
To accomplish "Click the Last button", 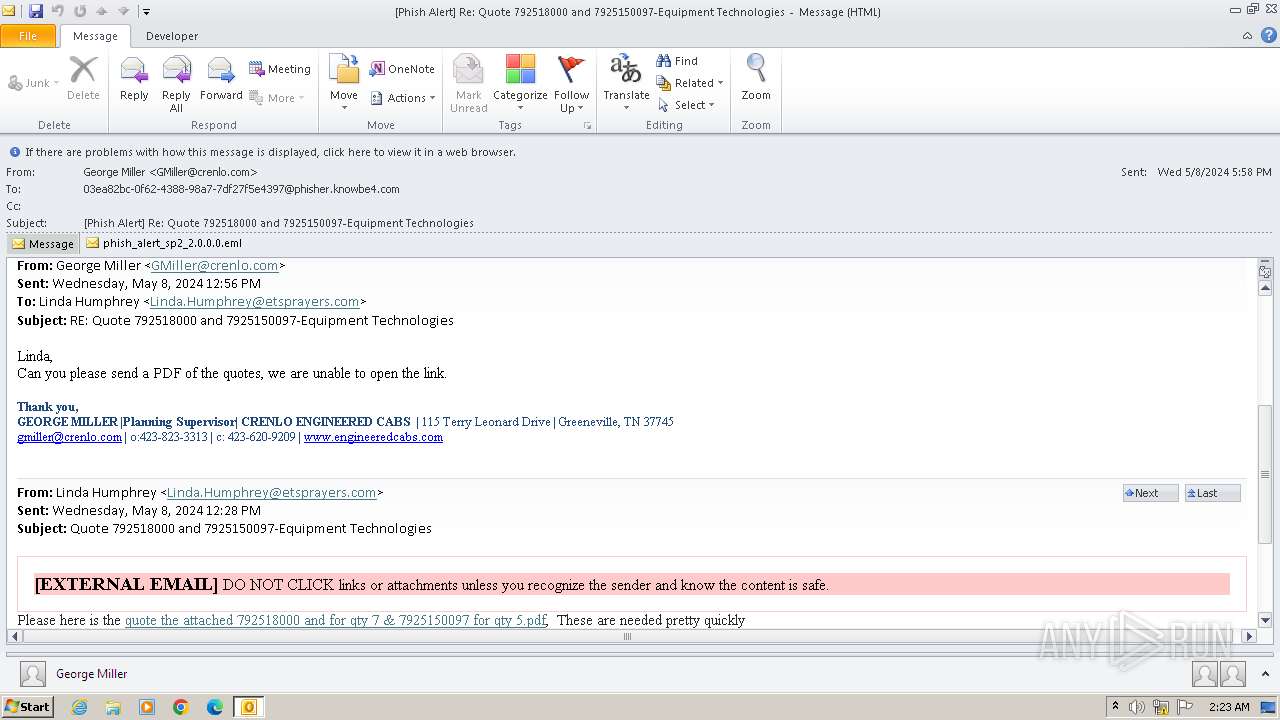I will (x=1212, y=493).
